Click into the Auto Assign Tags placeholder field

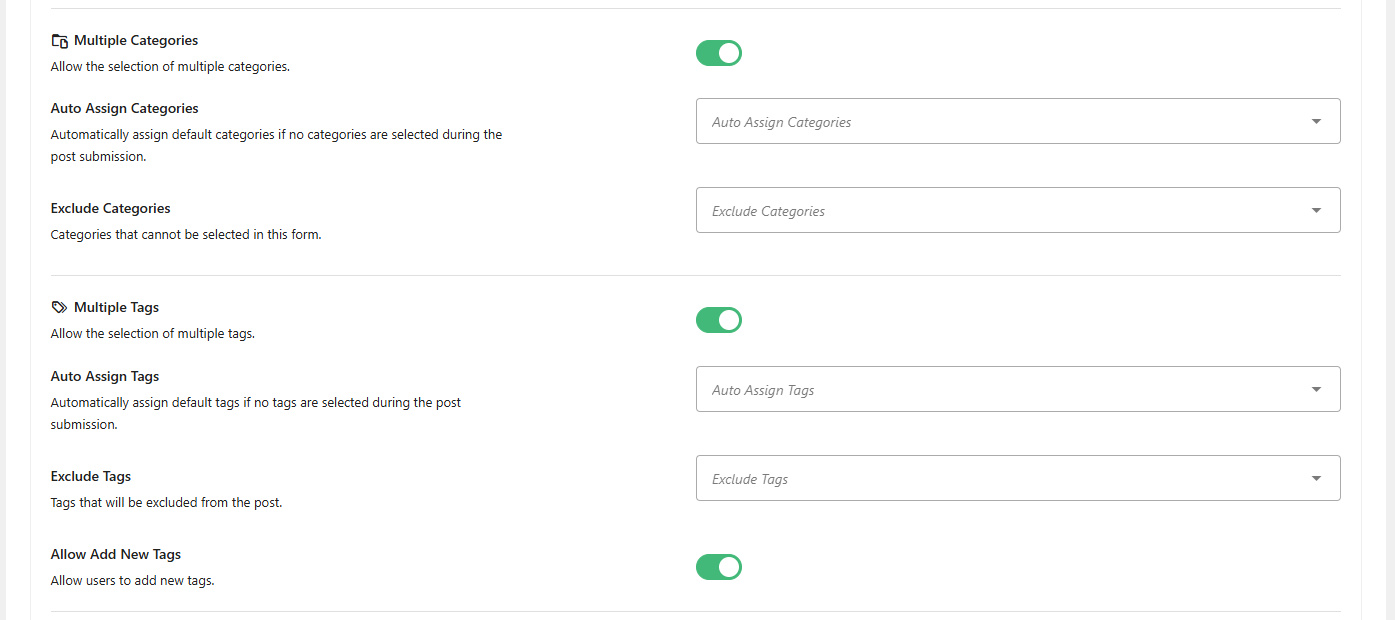point(1018,389)
